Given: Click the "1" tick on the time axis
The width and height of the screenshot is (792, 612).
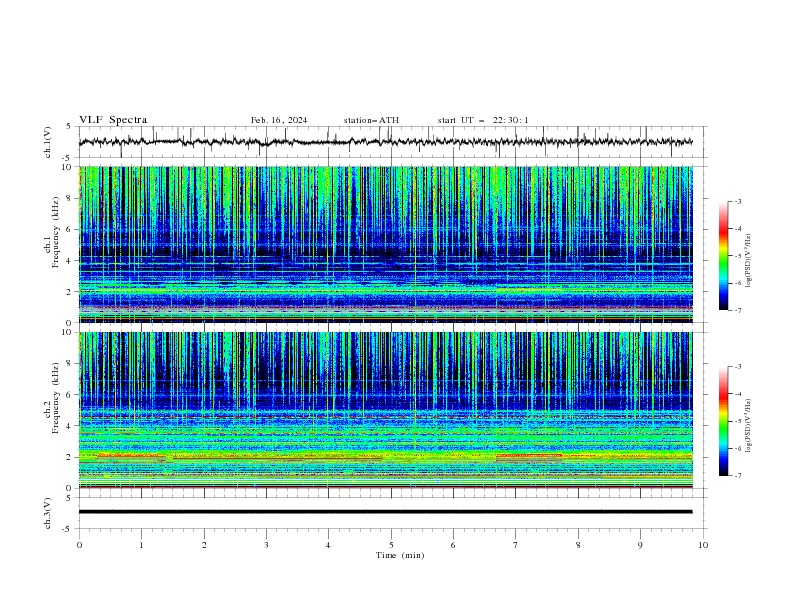Looking at the screenshot, I should pos(141,545).
